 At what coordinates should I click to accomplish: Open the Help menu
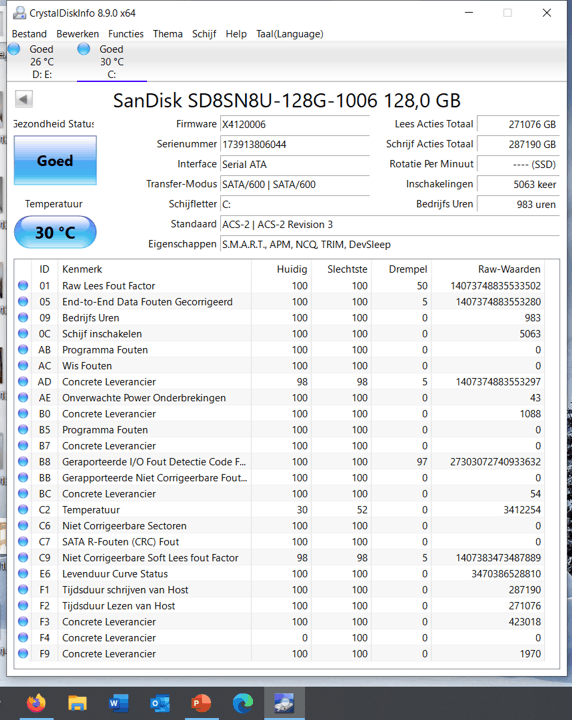[x=236, y=34]
